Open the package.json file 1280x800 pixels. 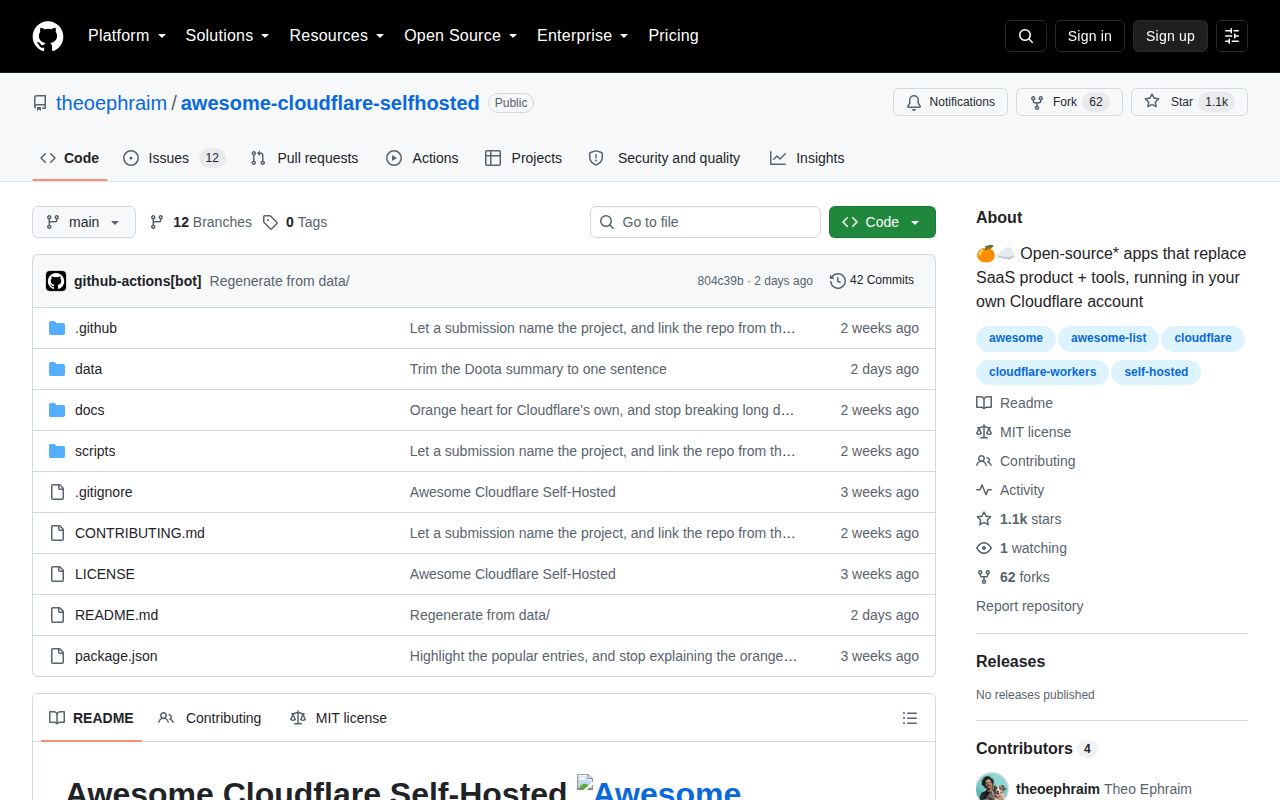(116, 656)
